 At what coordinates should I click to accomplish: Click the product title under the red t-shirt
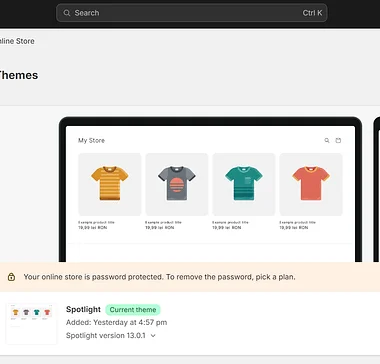[297, 222]
